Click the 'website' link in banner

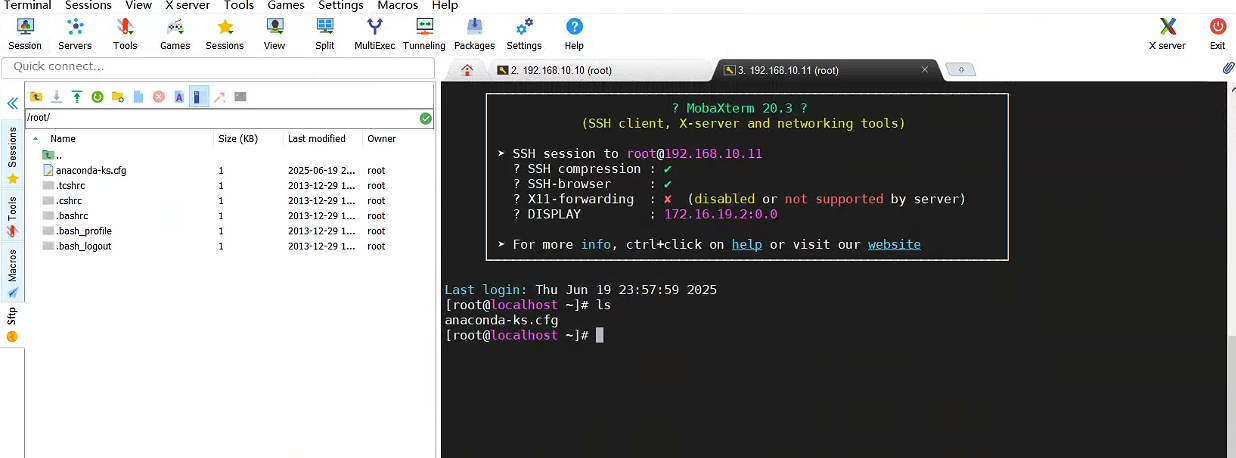click(x=894, y=244)
